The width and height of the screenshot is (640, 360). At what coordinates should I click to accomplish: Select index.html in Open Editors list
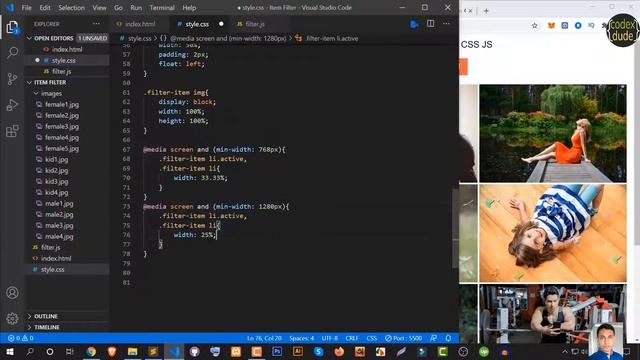coord(67,49)
